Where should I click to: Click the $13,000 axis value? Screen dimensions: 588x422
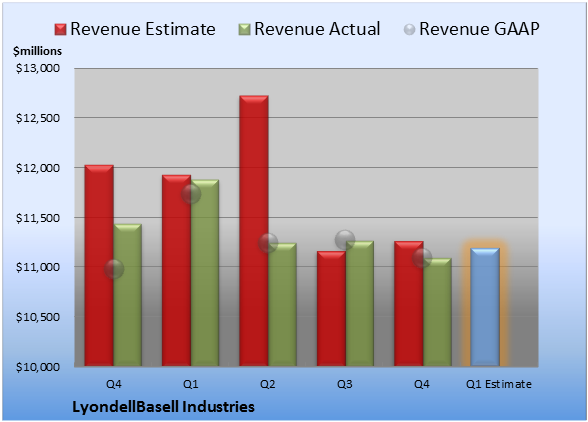click(x=38, y=68)
